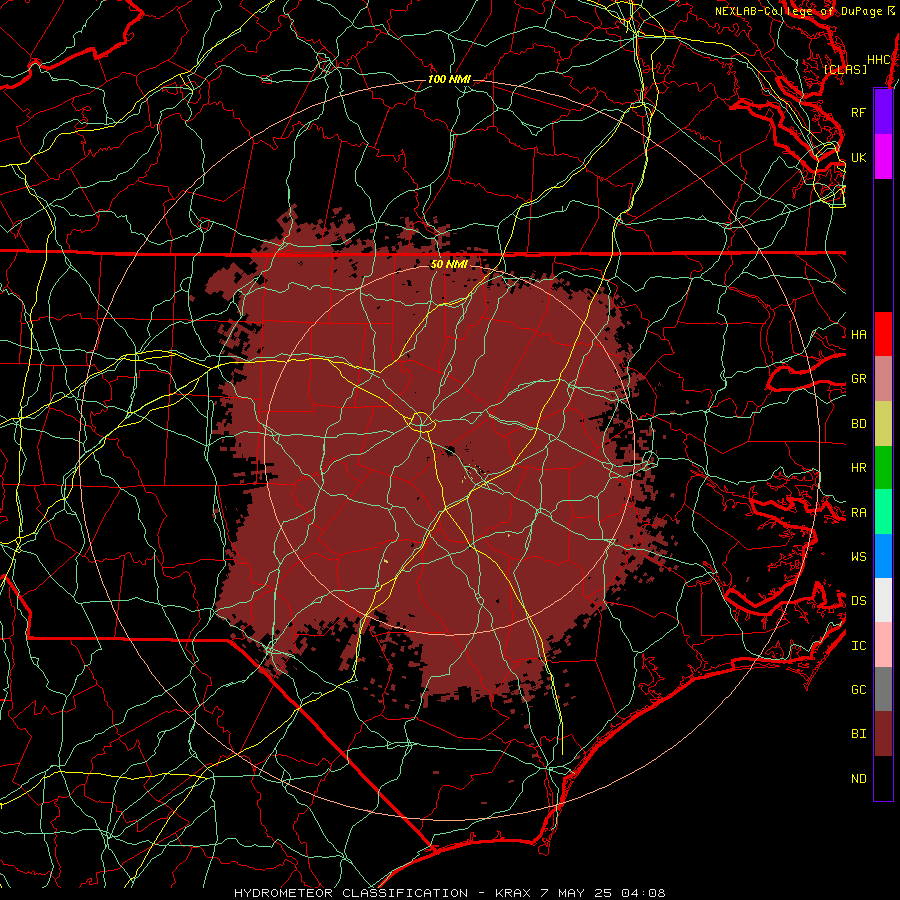The image size is (900, 900).
Task: Click the RA light green legend swatch
Action: click(883, 512)
